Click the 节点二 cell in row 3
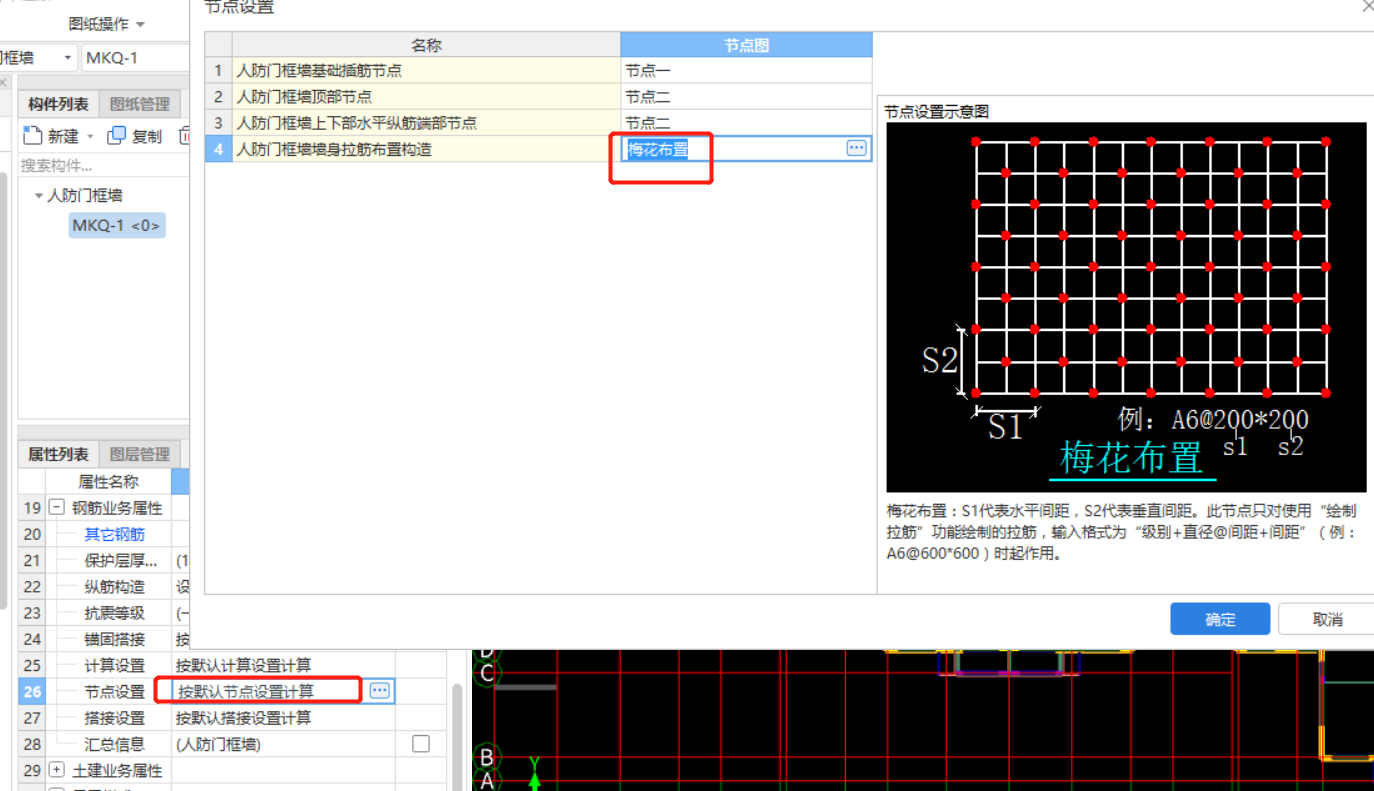The width and height of the screenshot is (1374, 791). [x=746, y=123]
